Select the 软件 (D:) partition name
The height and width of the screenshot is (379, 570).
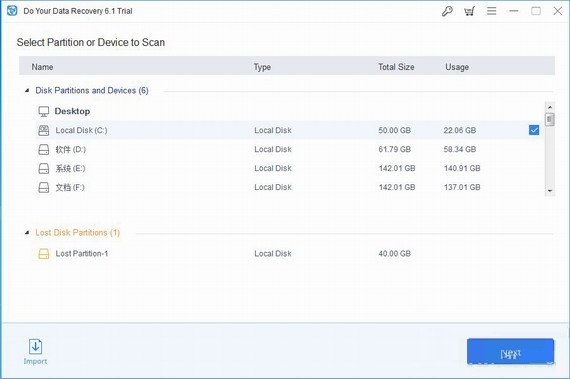[71, 149]
